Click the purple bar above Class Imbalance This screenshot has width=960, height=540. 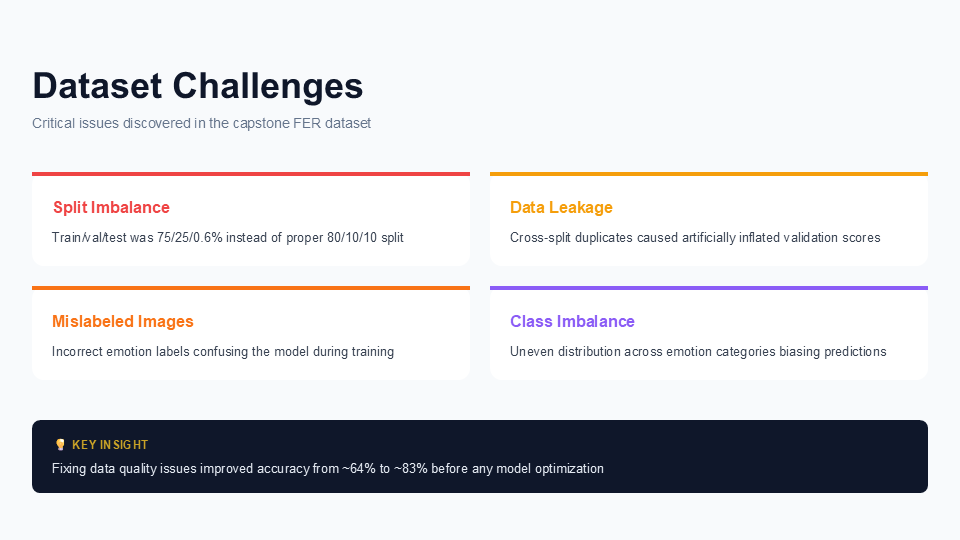click(709, 288)
